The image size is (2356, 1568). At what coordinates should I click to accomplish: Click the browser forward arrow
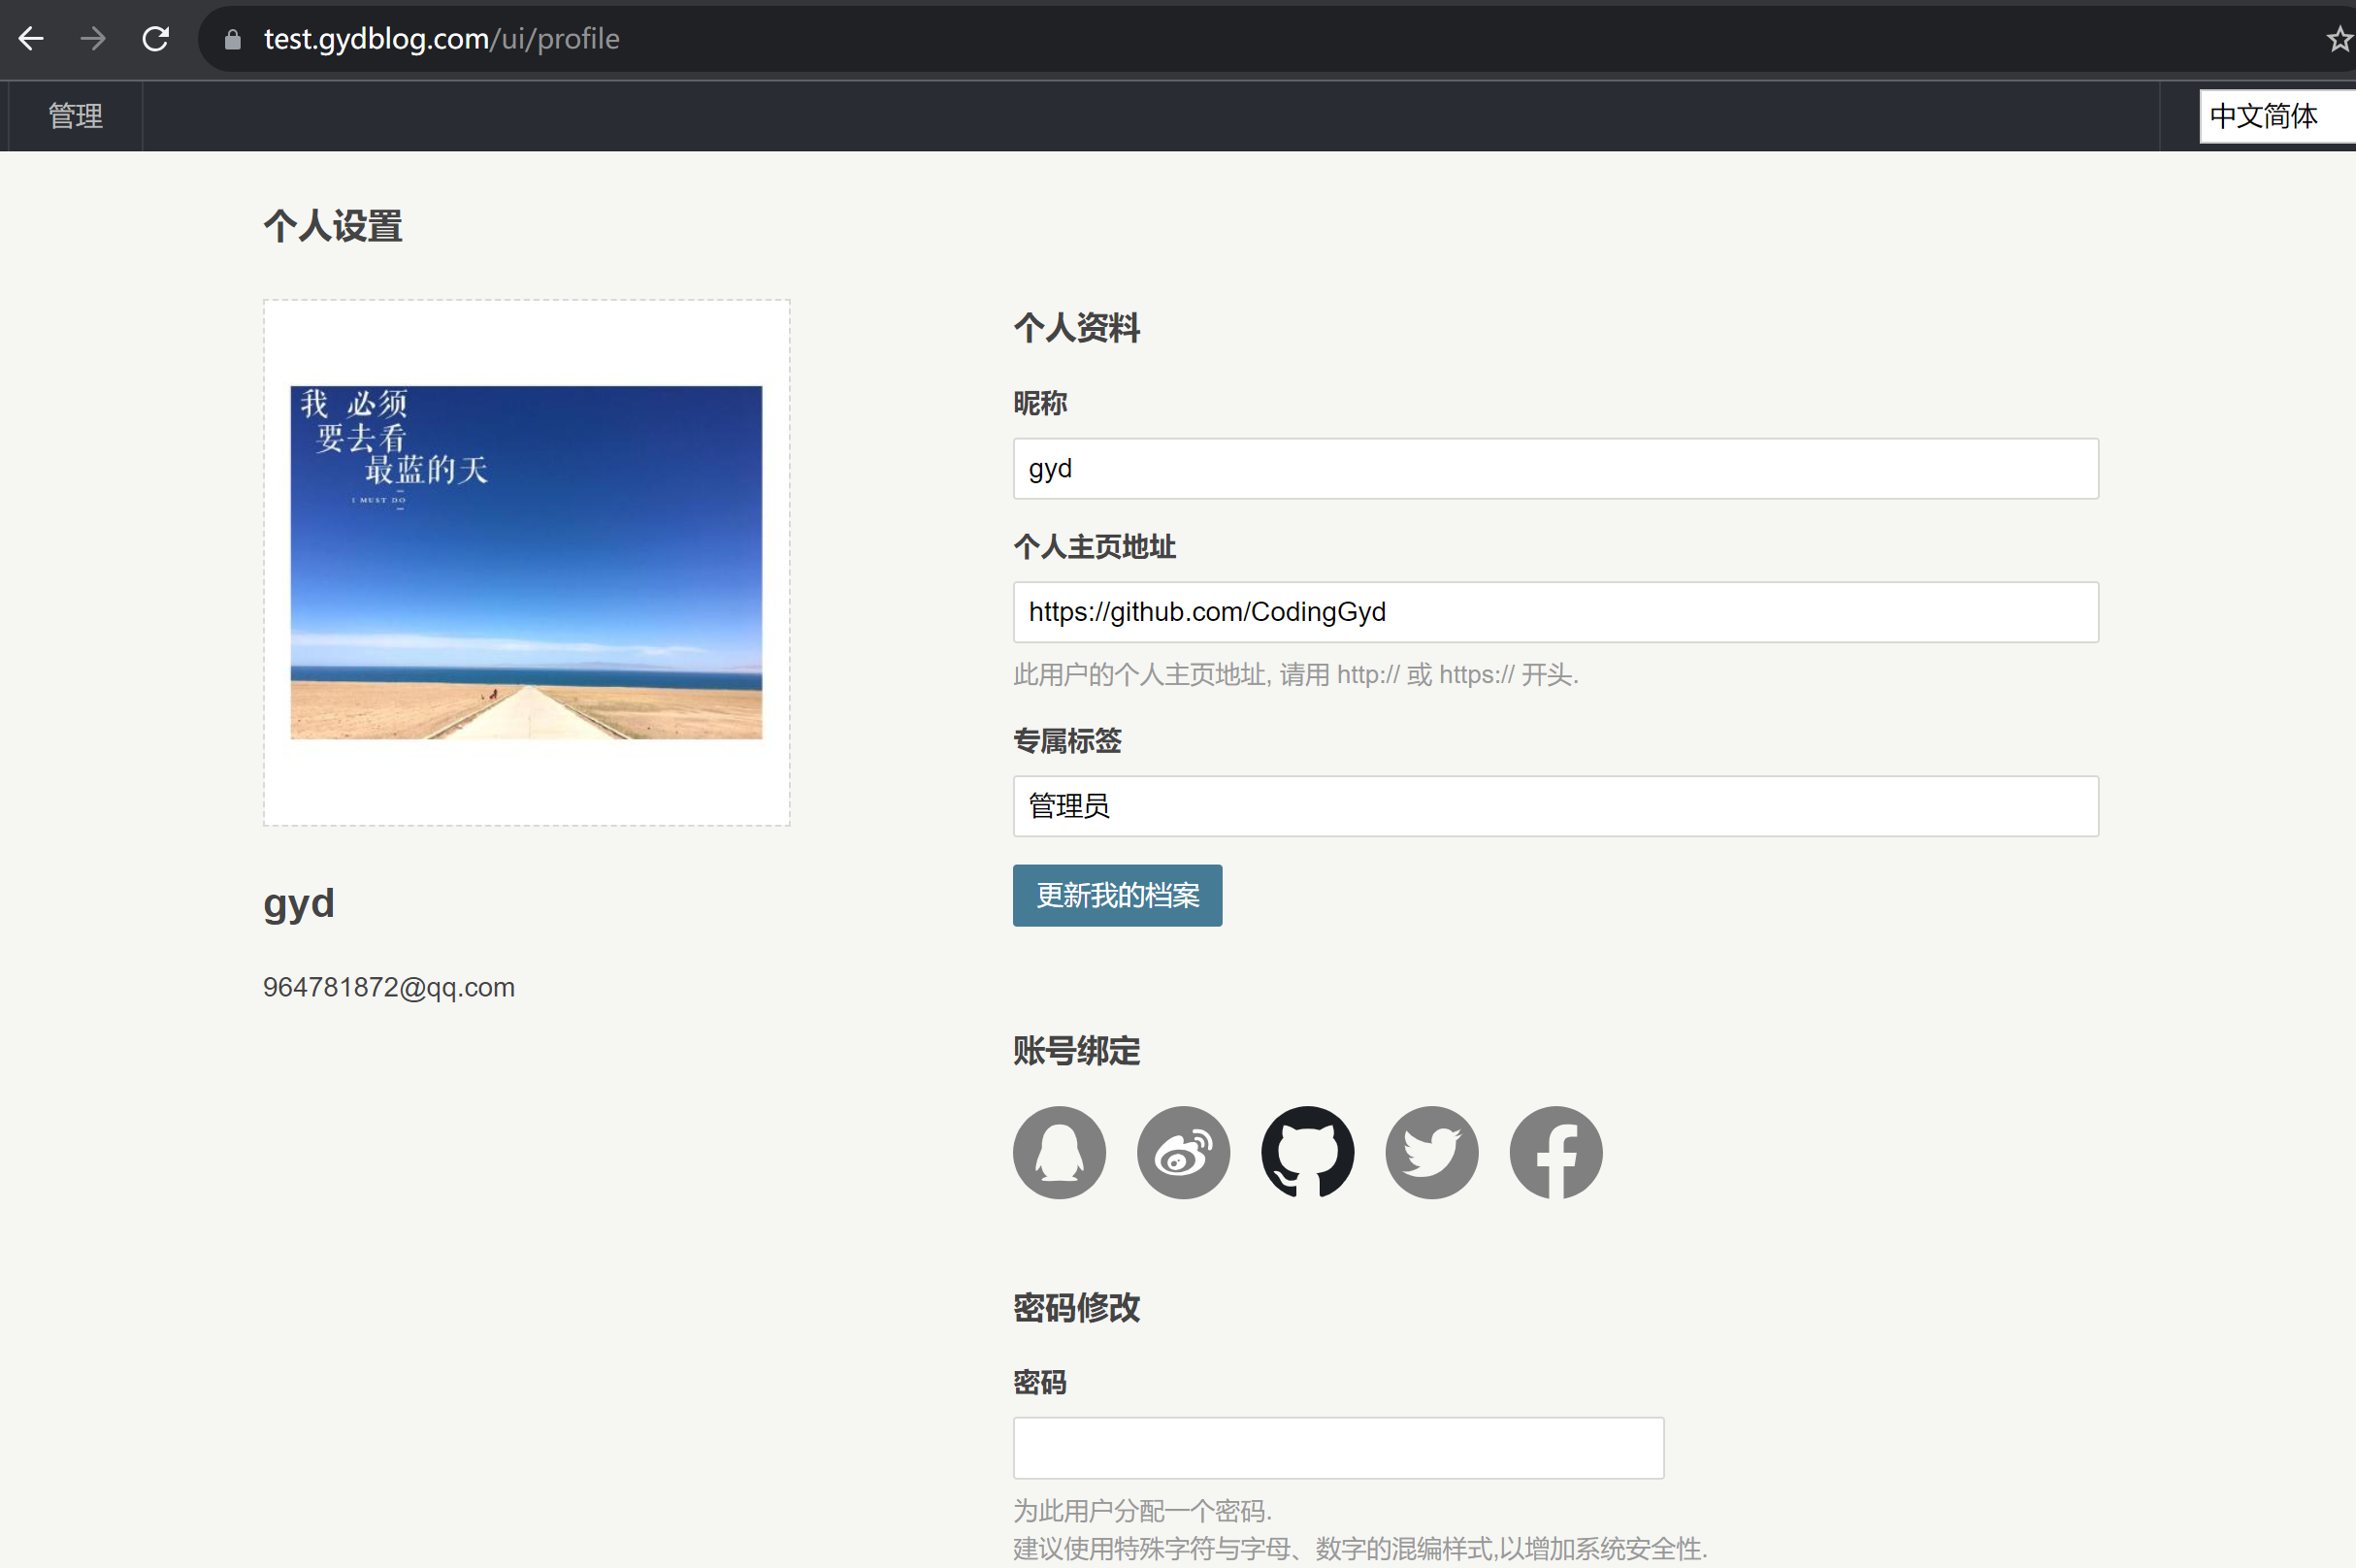tap(93, 39)
